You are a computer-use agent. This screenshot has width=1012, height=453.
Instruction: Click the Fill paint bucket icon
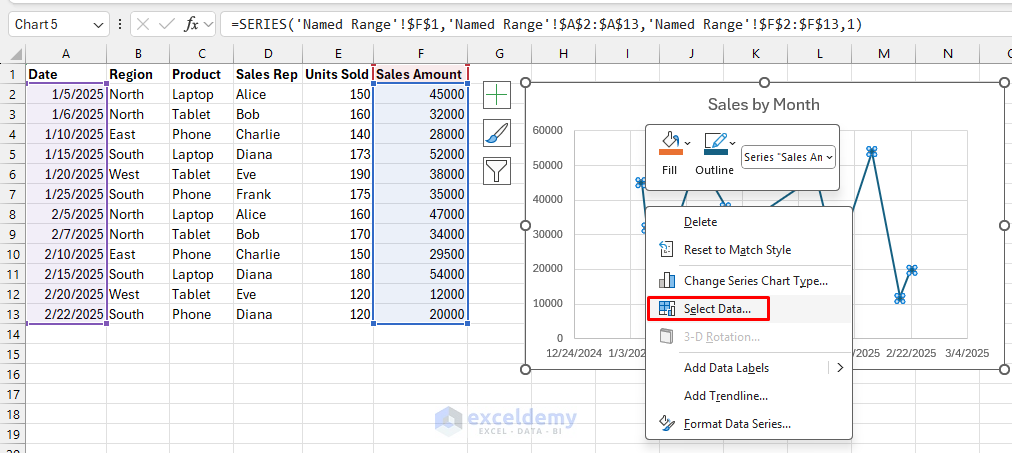click(670, 140)
